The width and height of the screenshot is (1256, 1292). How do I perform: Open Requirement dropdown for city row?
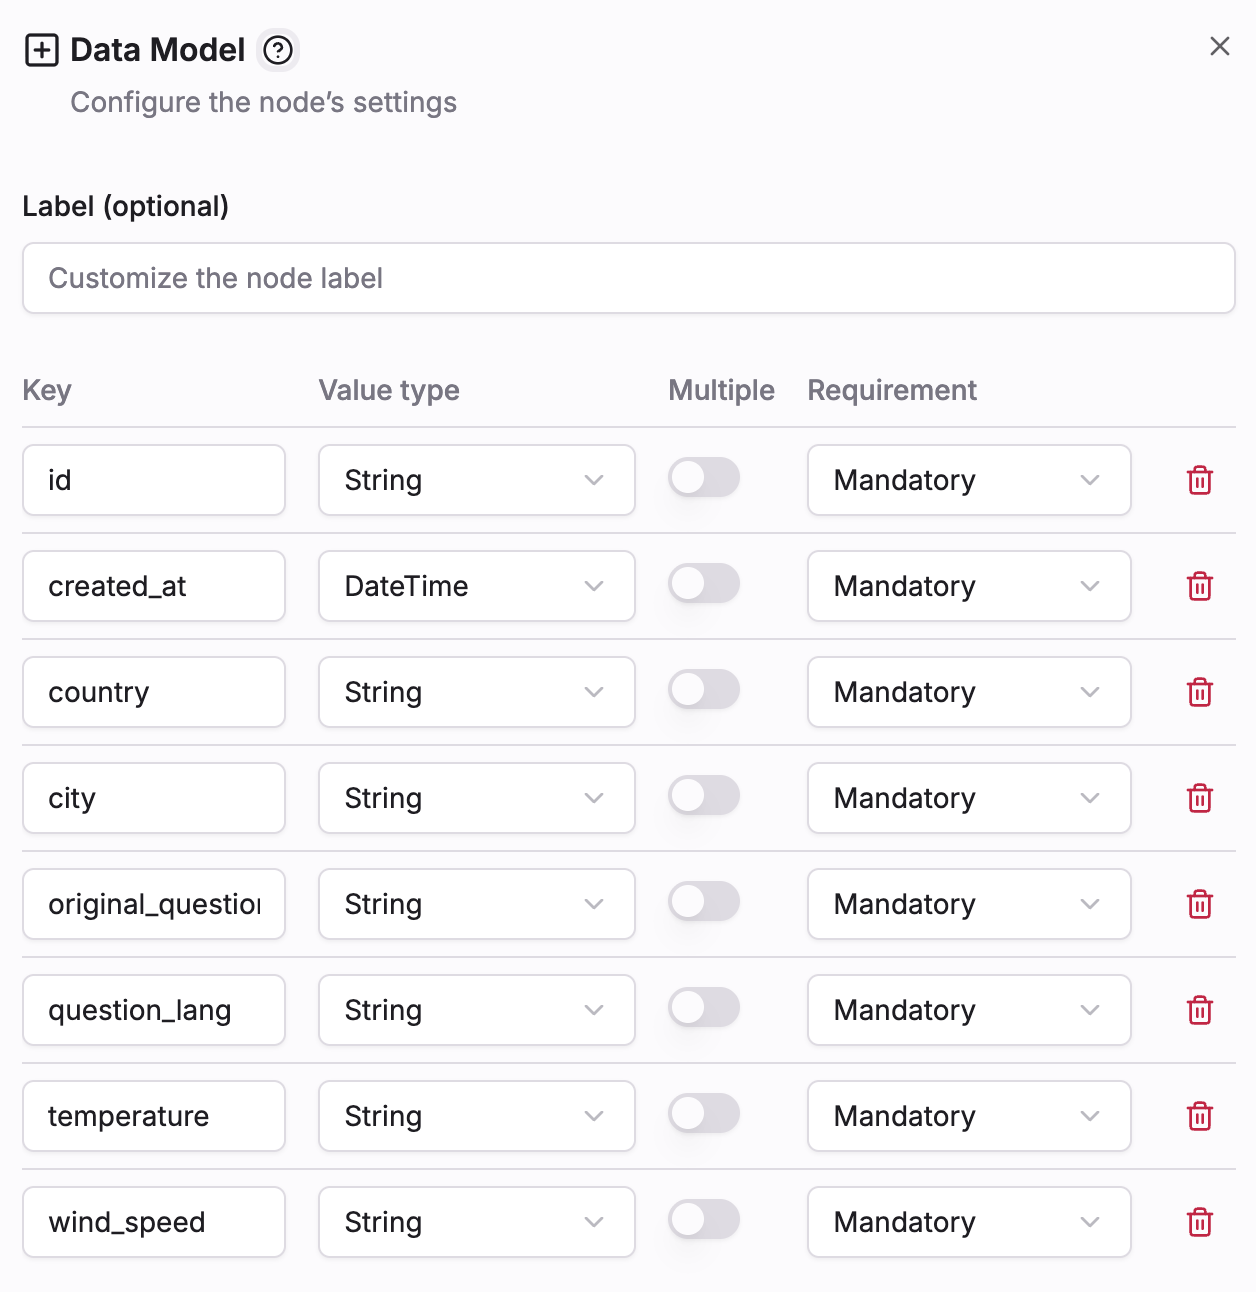click(968, 799)
